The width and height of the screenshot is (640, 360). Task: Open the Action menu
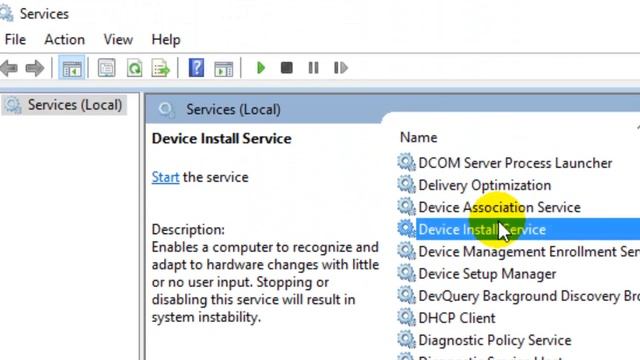click(x=64, y=40)
